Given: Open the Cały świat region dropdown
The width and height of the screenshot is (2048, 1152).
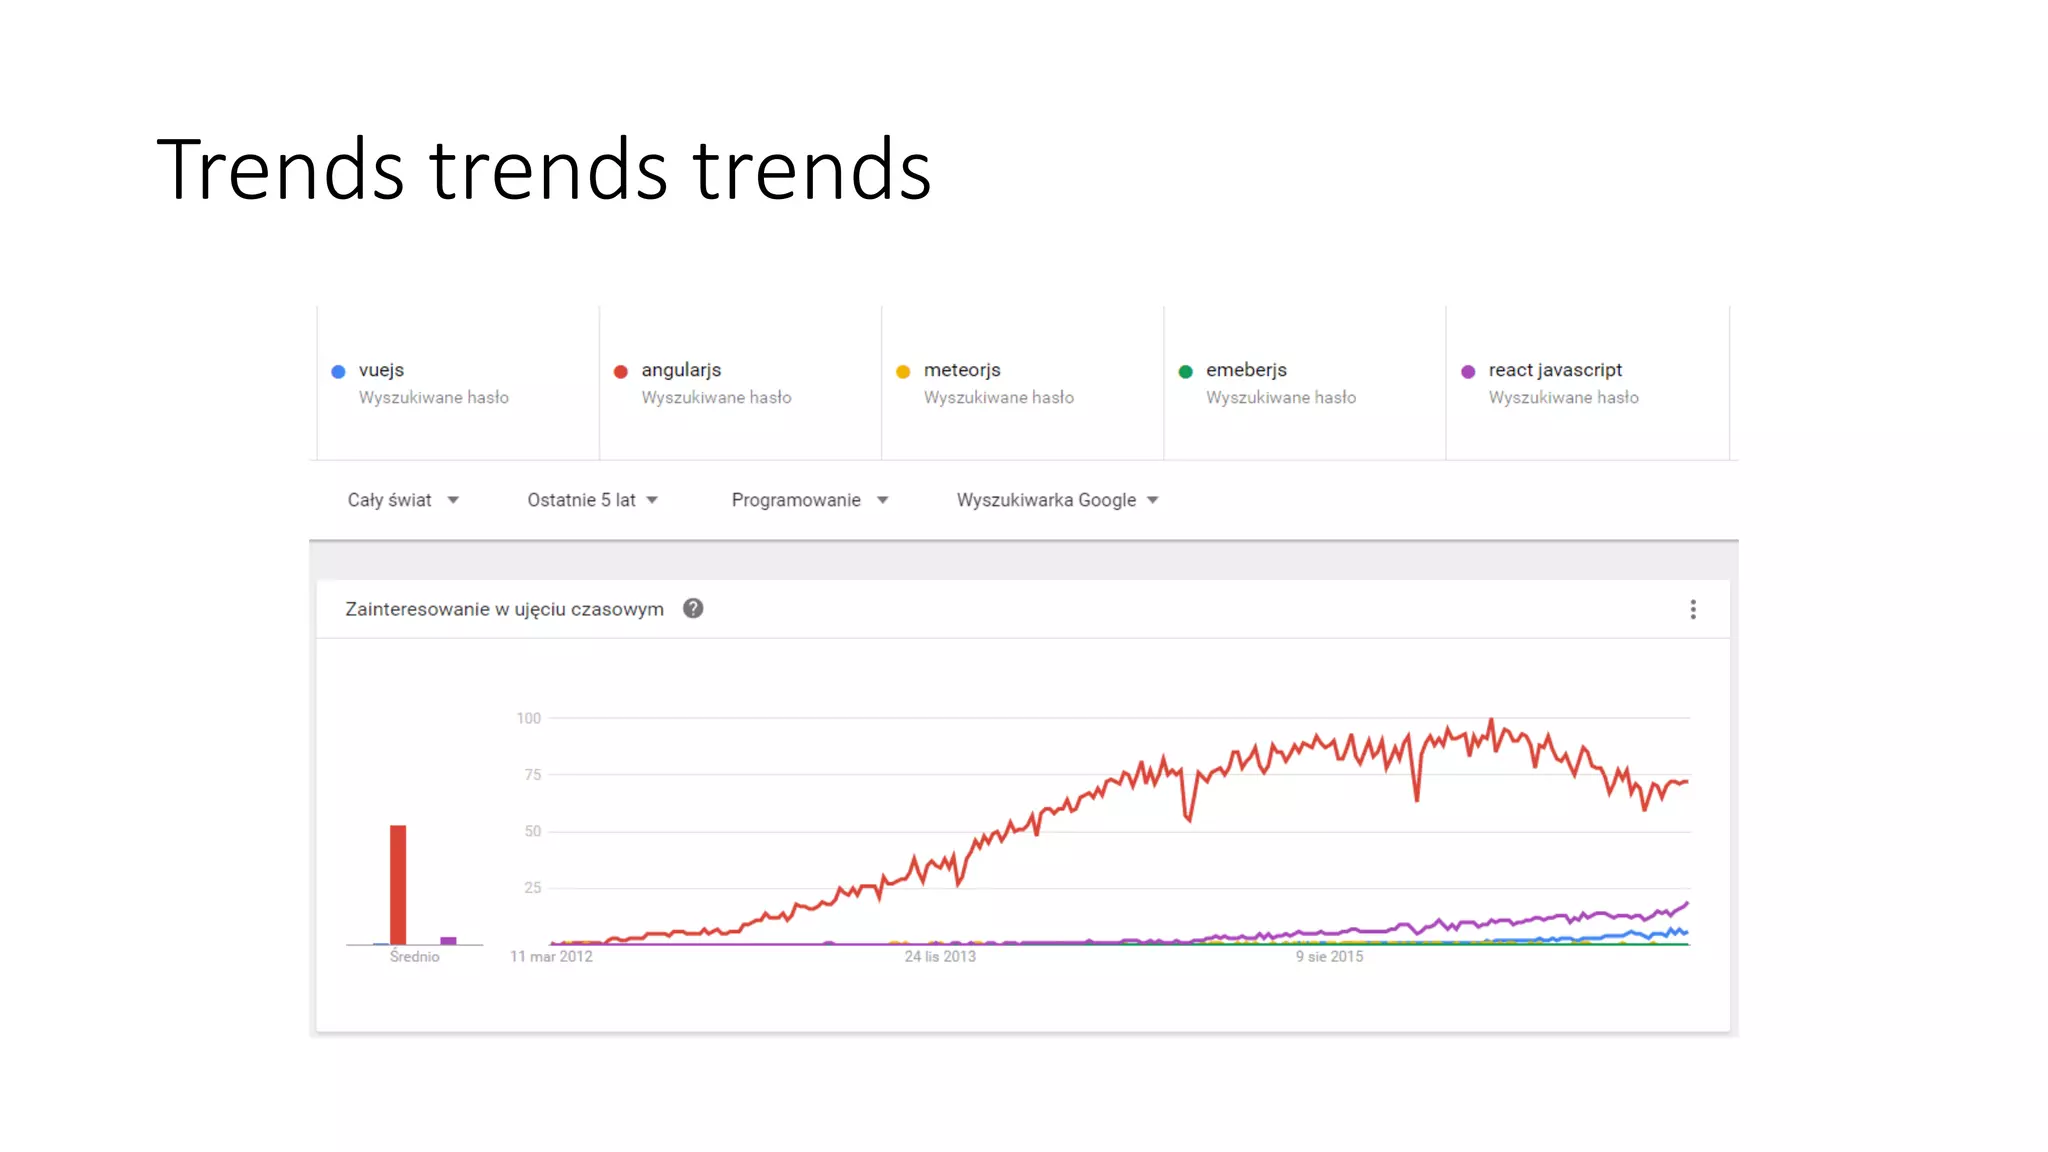Looking at the screenshot, I should 403,500.
